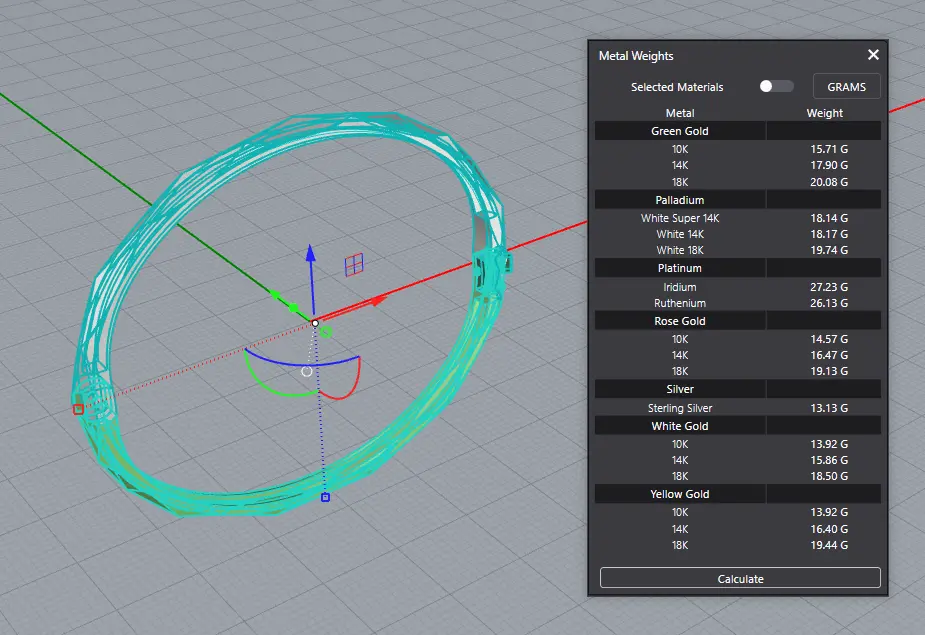
Task: Click the Metal column header
Action: pos(680,113)
